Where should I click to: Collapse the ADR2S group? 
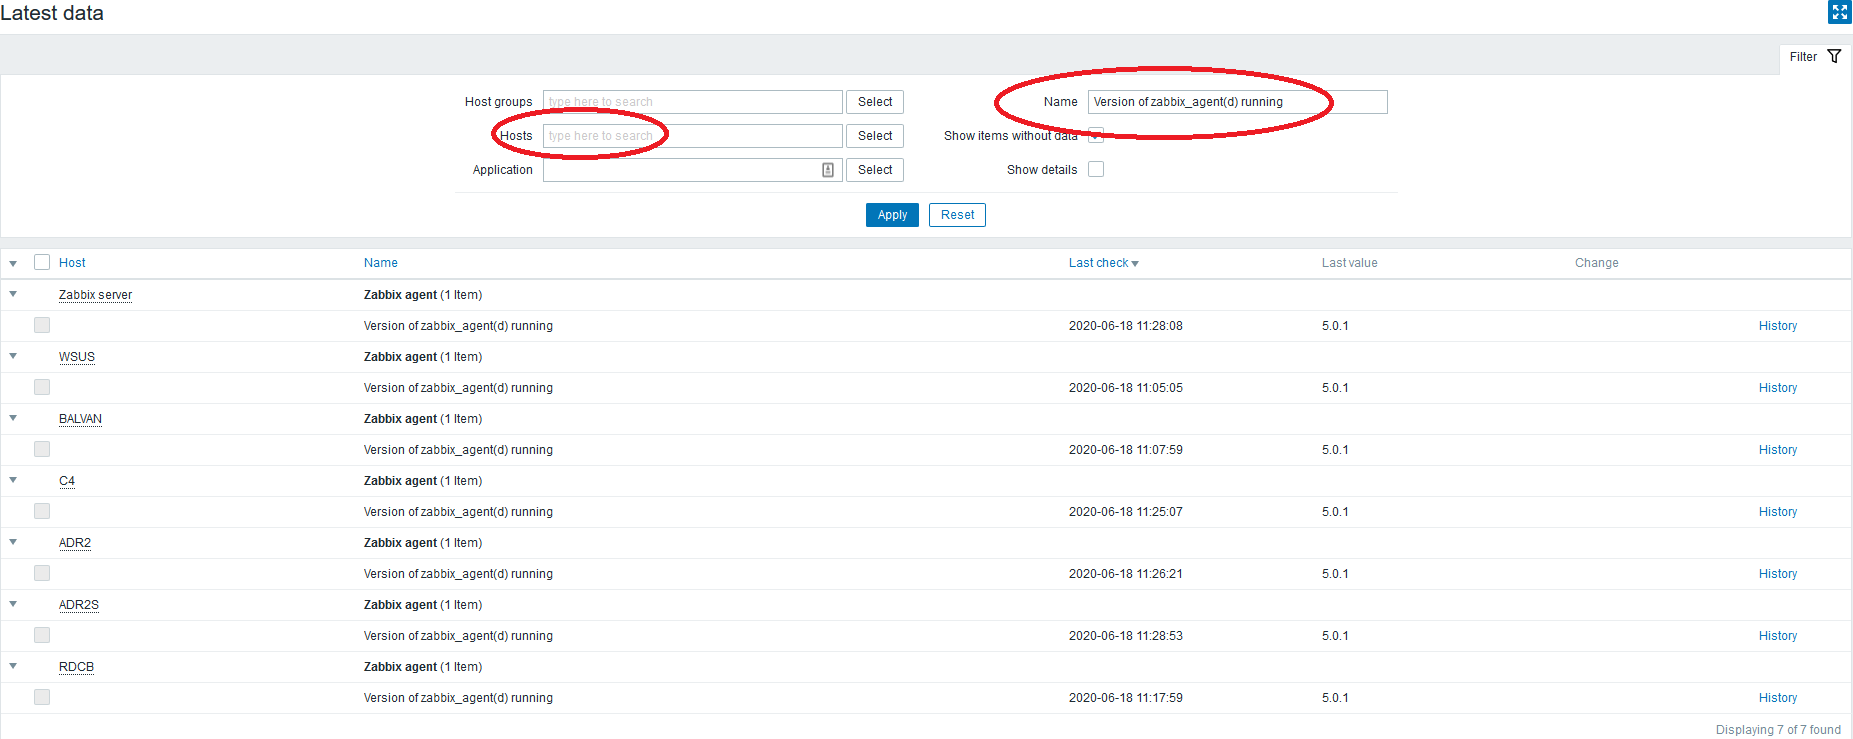click(x=13, y=605)
